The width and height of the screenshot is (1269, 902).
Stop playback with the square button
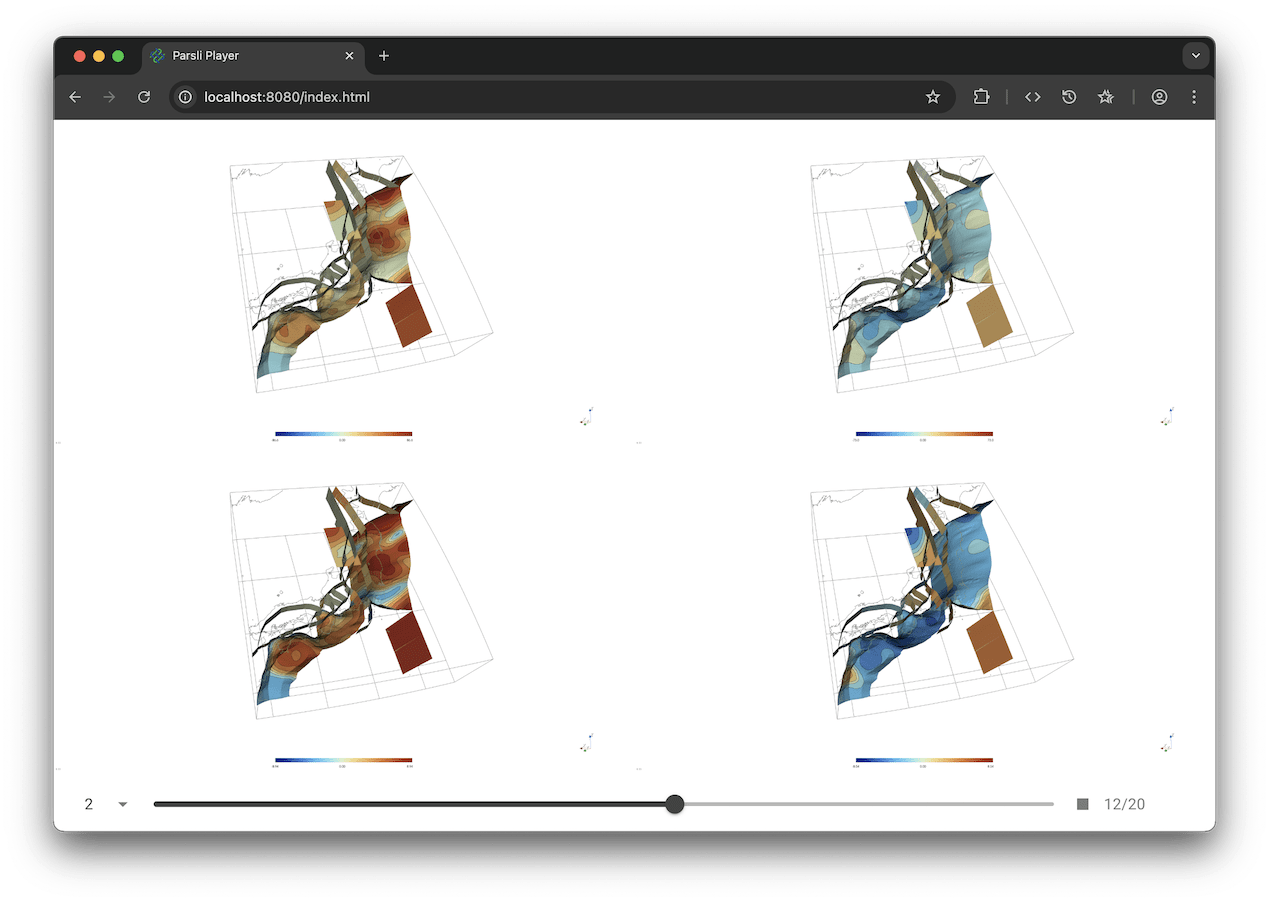point(1083,804)
